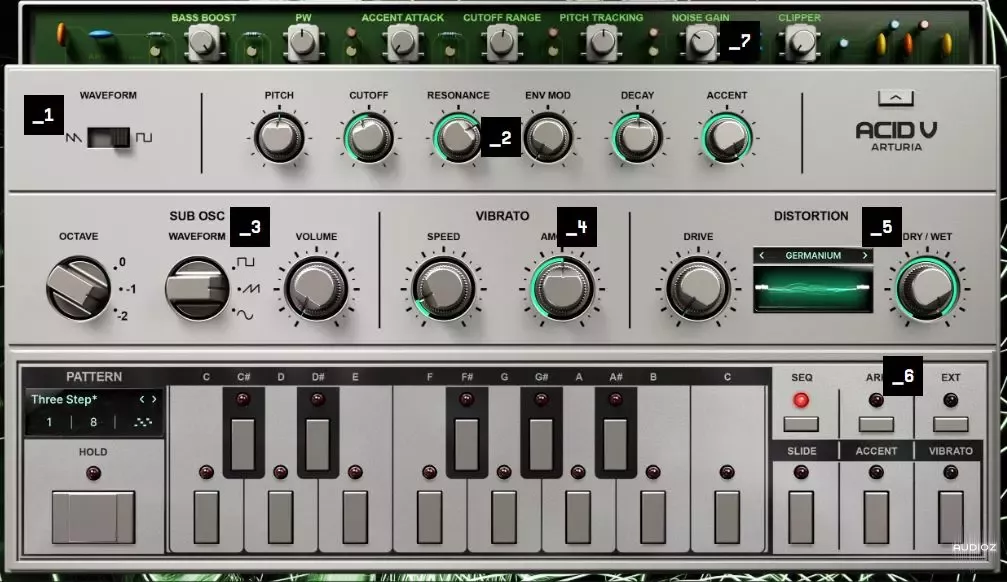The image size is (1007, 582).
Task: Click the sawtooth icon beside the main Waveform switch
Action: 73,137
